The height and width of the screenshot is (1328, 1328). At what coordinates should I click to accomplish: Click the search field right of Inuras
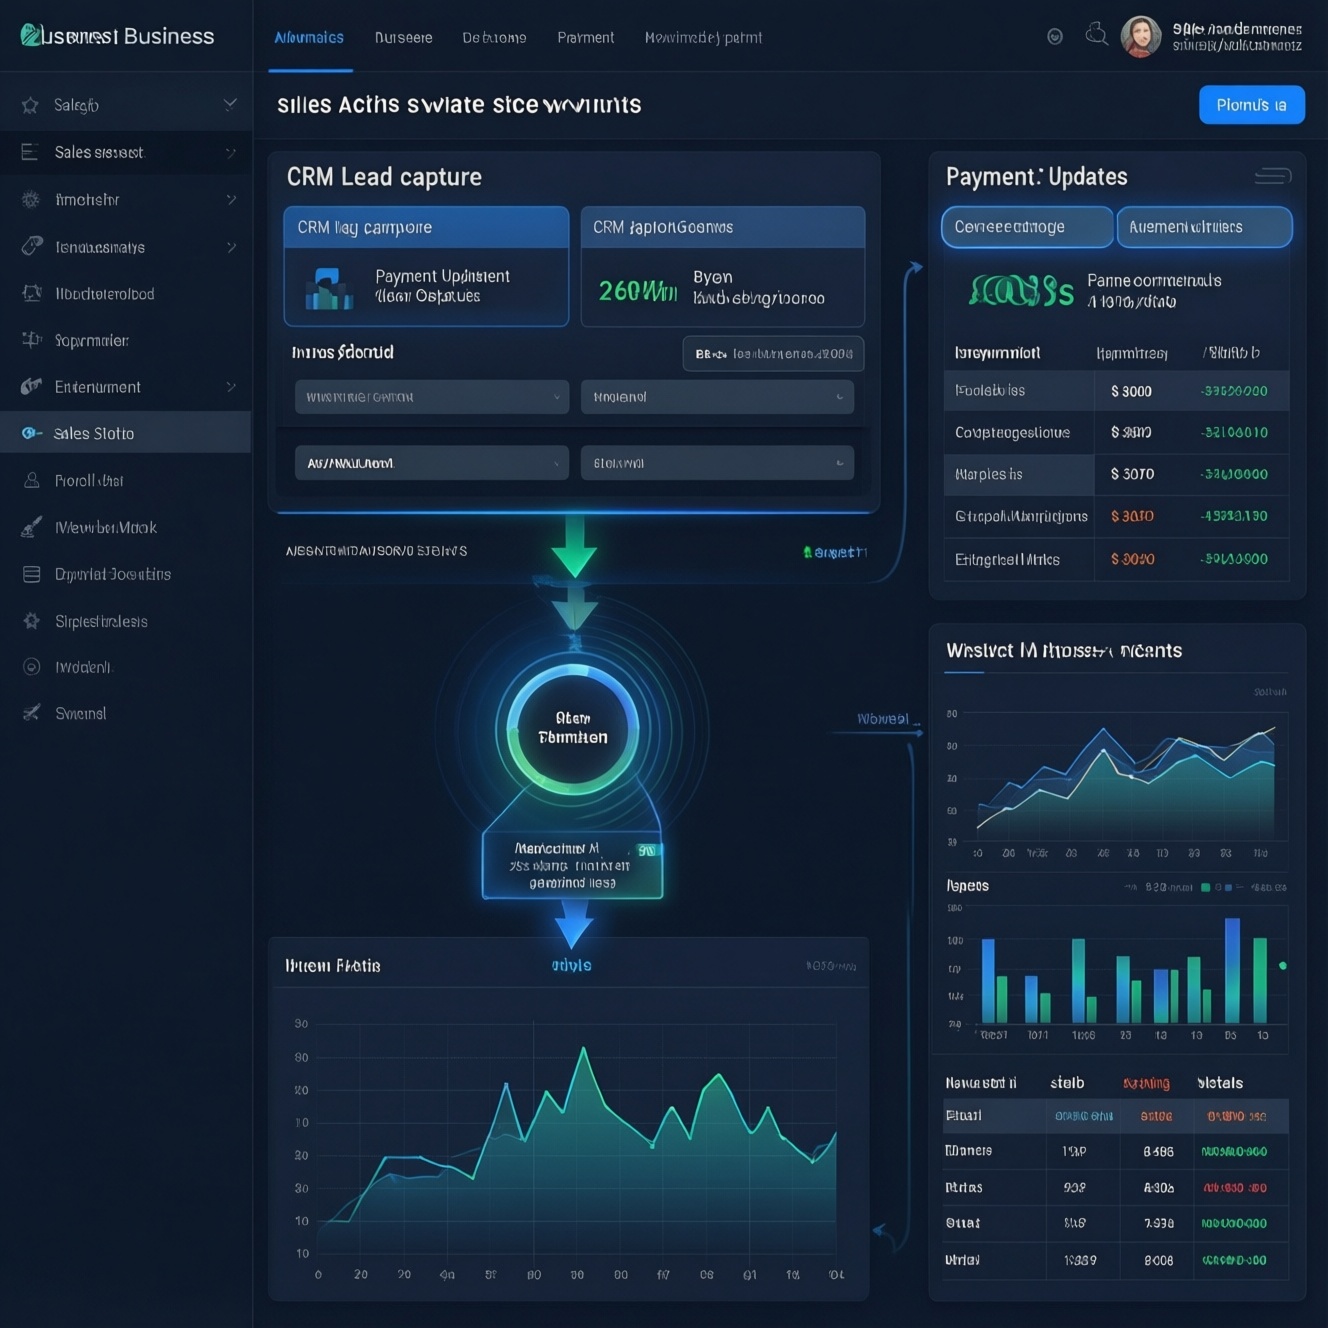[773, 354]
